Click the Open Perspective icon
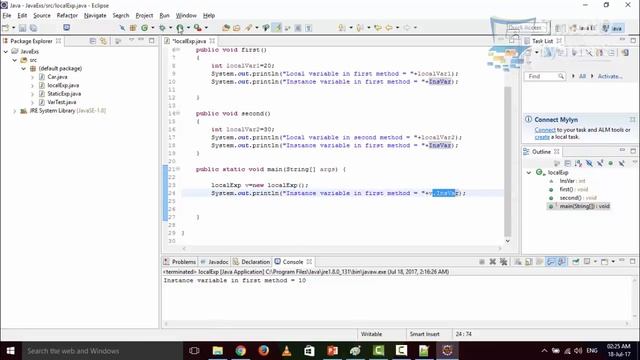The width and height of the screenshot is (640, 360). tap(560, 28)
